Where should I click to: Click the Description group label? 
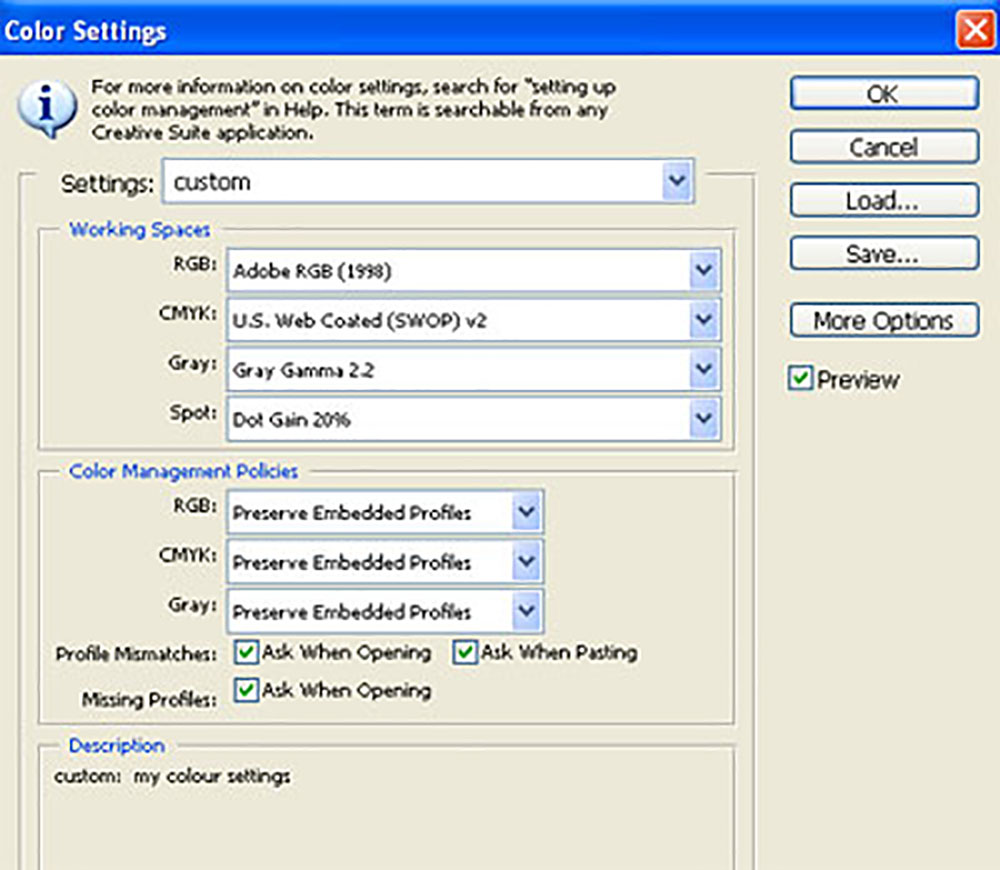point(117,746)
